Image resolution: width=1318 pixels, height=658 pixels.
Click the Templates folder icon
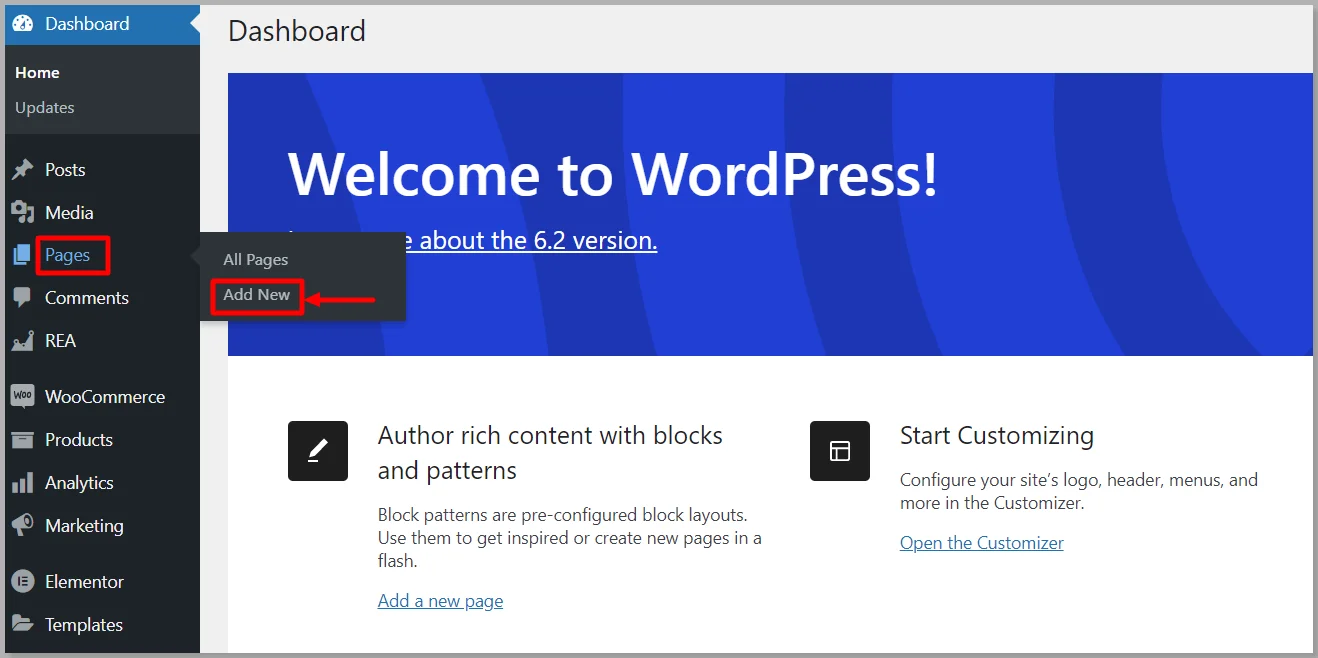click(x=23, y=624)
